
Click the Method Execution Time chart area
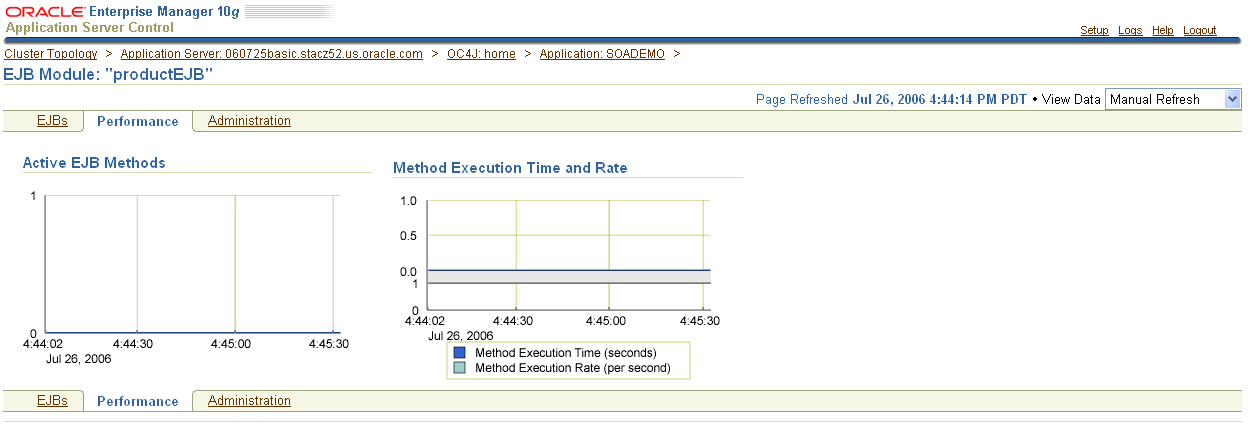[x=568, y=235]
